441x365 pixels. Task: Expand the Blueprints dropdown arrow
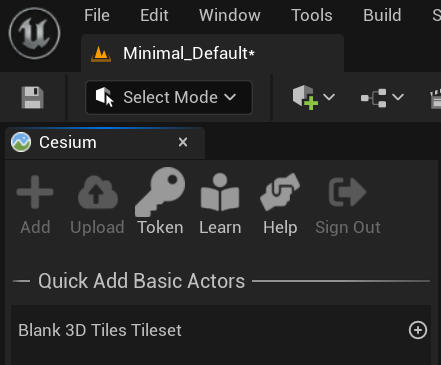point(398,97)
